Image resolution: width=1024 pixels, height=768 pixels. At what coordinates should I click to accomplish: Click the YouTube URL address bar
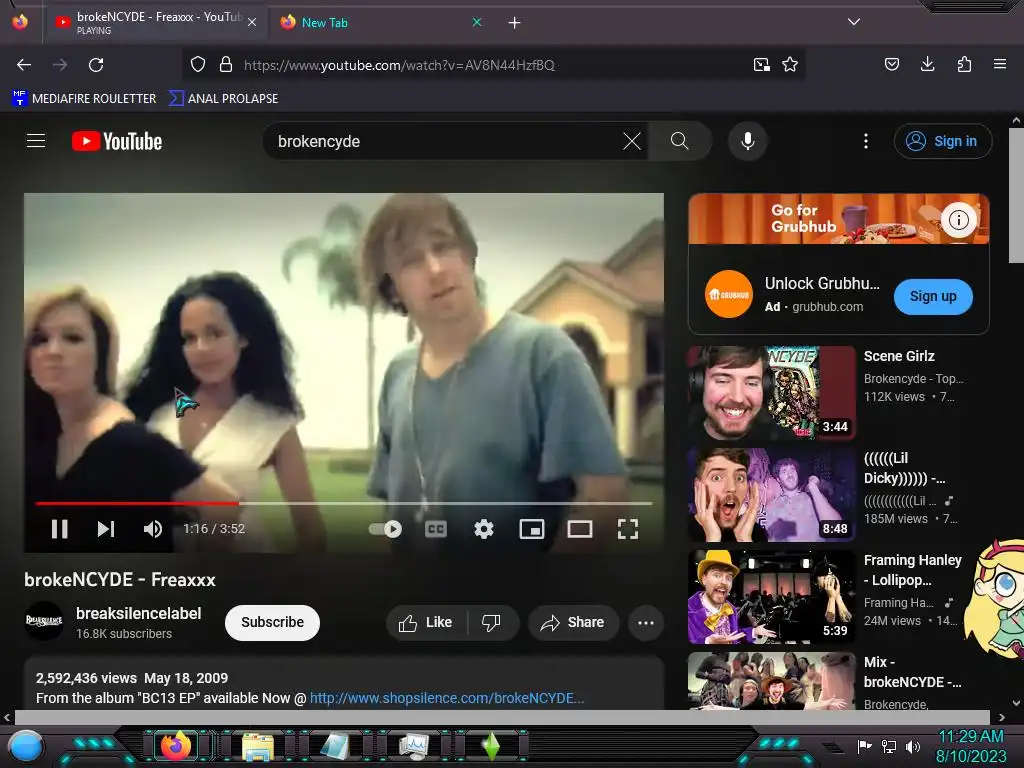[493, 65]
